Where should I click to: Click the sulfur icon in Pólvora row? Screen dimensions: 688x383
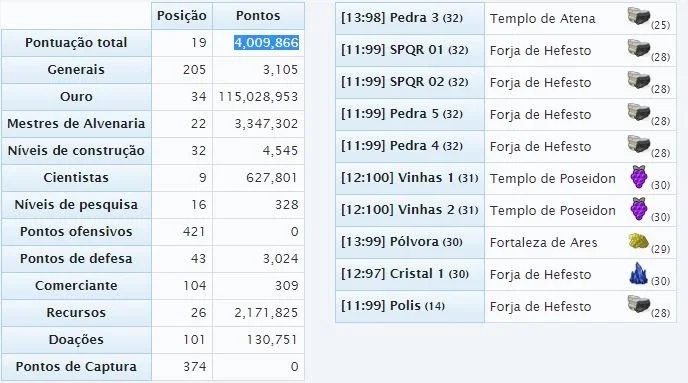coord(638,241)
